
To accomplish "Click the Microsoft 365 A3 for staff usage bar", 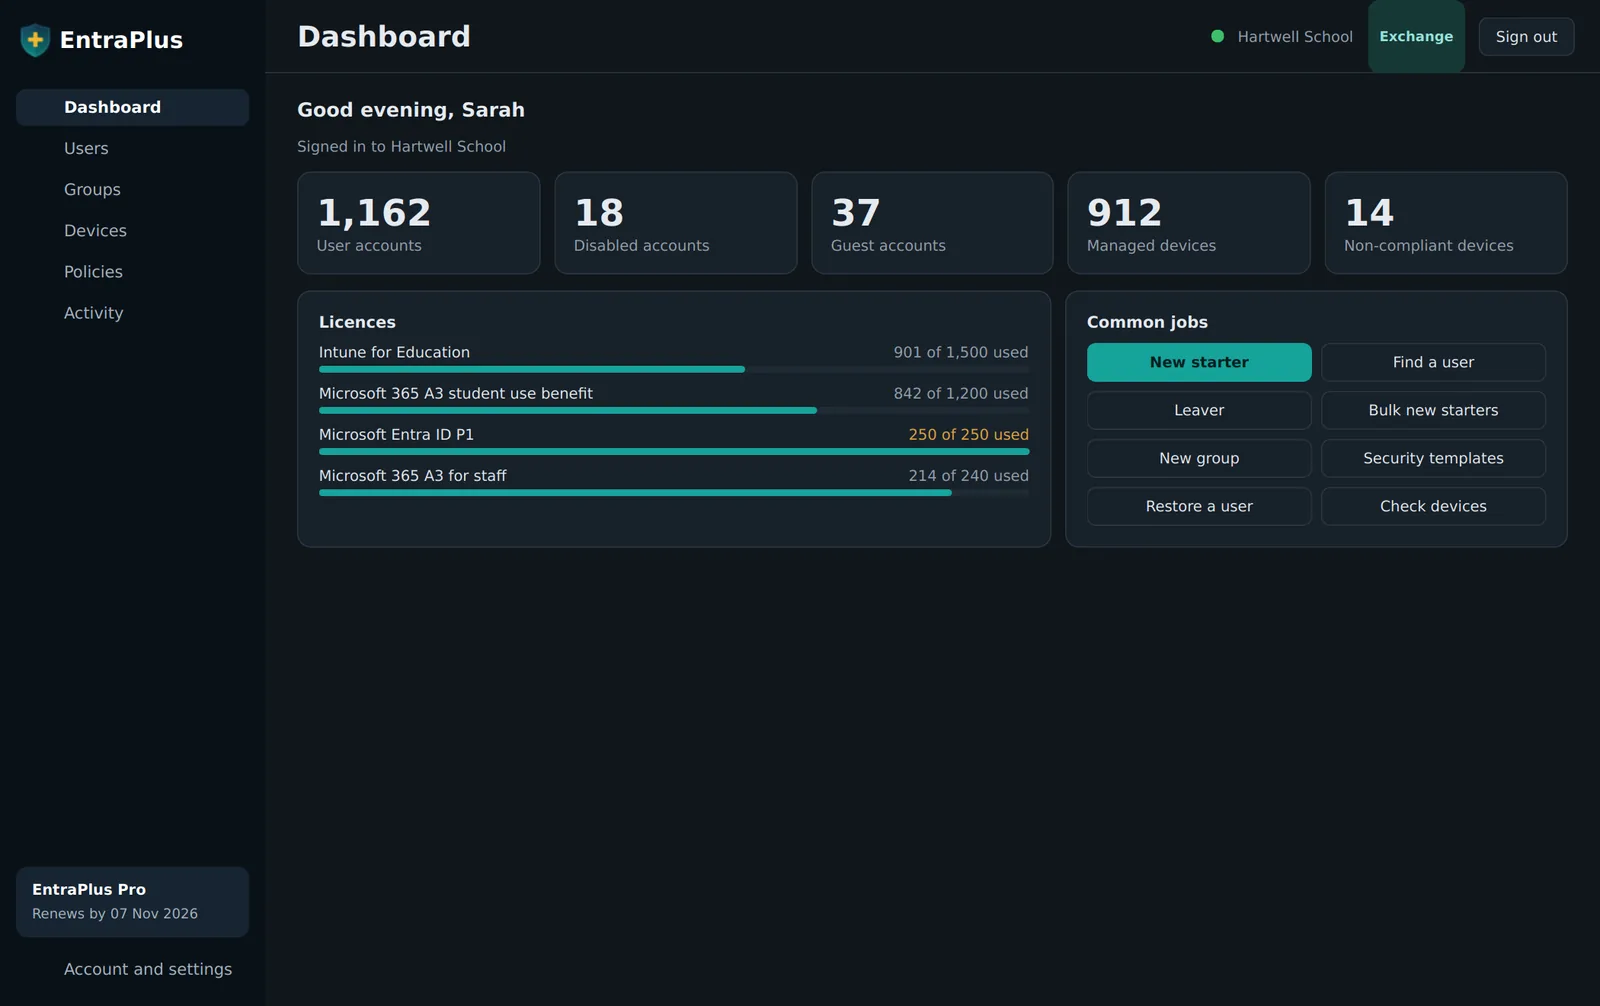I will click(674, 492).
